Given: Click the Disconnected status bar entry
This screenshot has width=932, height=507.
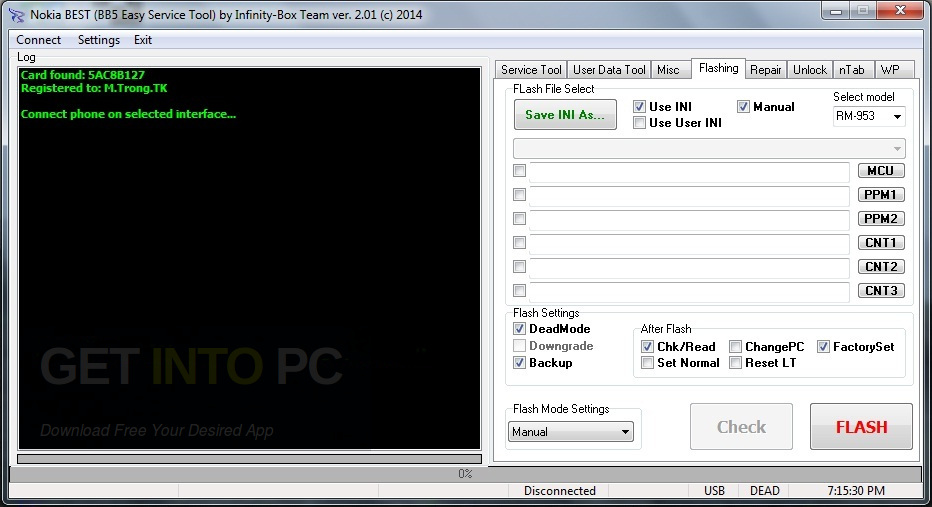Looking at the screenshot, I should point(559,491).
